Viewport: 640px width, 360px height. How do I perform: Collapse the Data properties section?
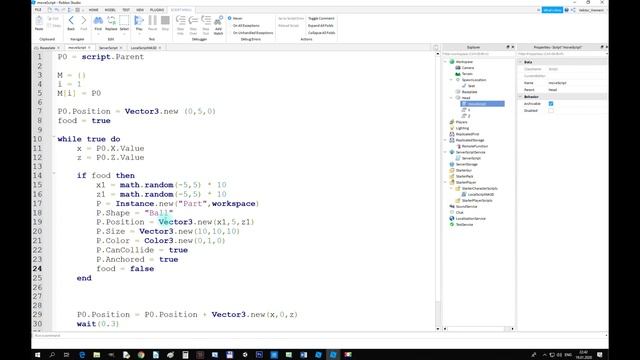click(x=520, y=62)
